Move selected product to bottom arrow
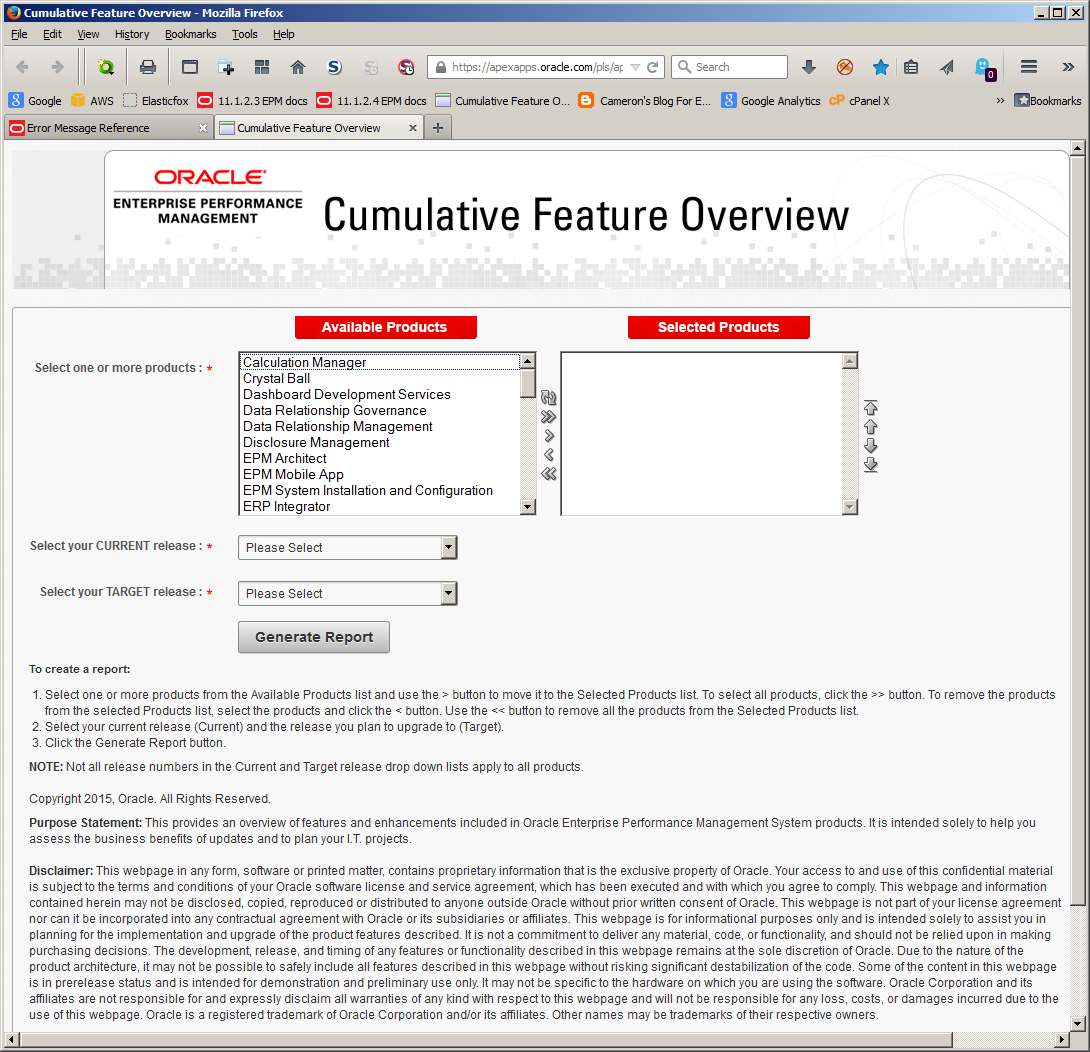Screen dimensions: 1090x1052 (870, 465)
